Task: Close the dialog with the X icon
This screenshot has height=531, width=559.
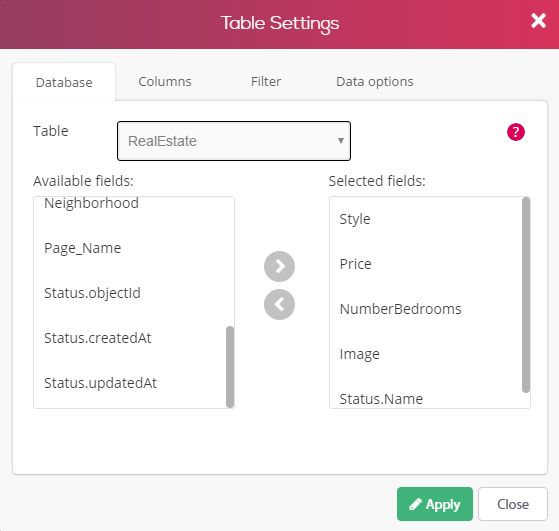Action: pyautogui.click(x=538, y=21)
